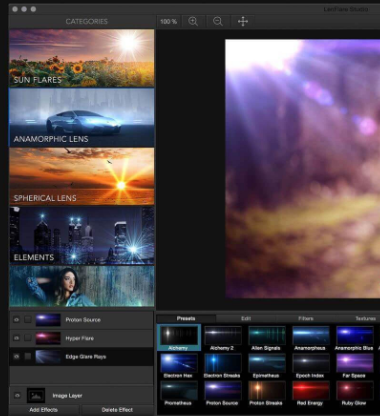Open the Spherical Lens category
The height and width of the screenshot is (416, 380).
click(82, 176)
